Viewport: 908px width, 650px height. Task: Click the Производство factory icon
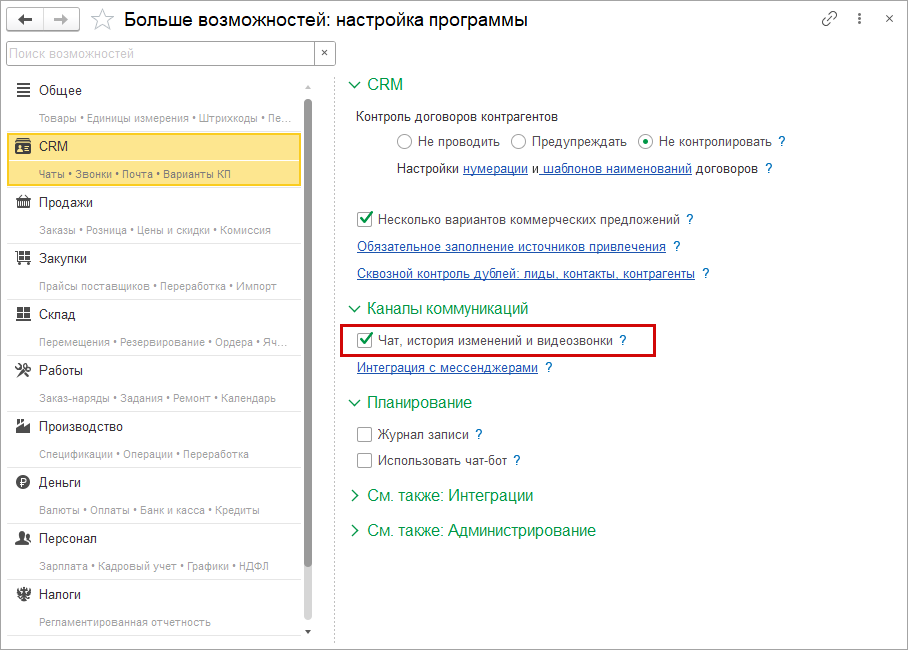point(23,426)
